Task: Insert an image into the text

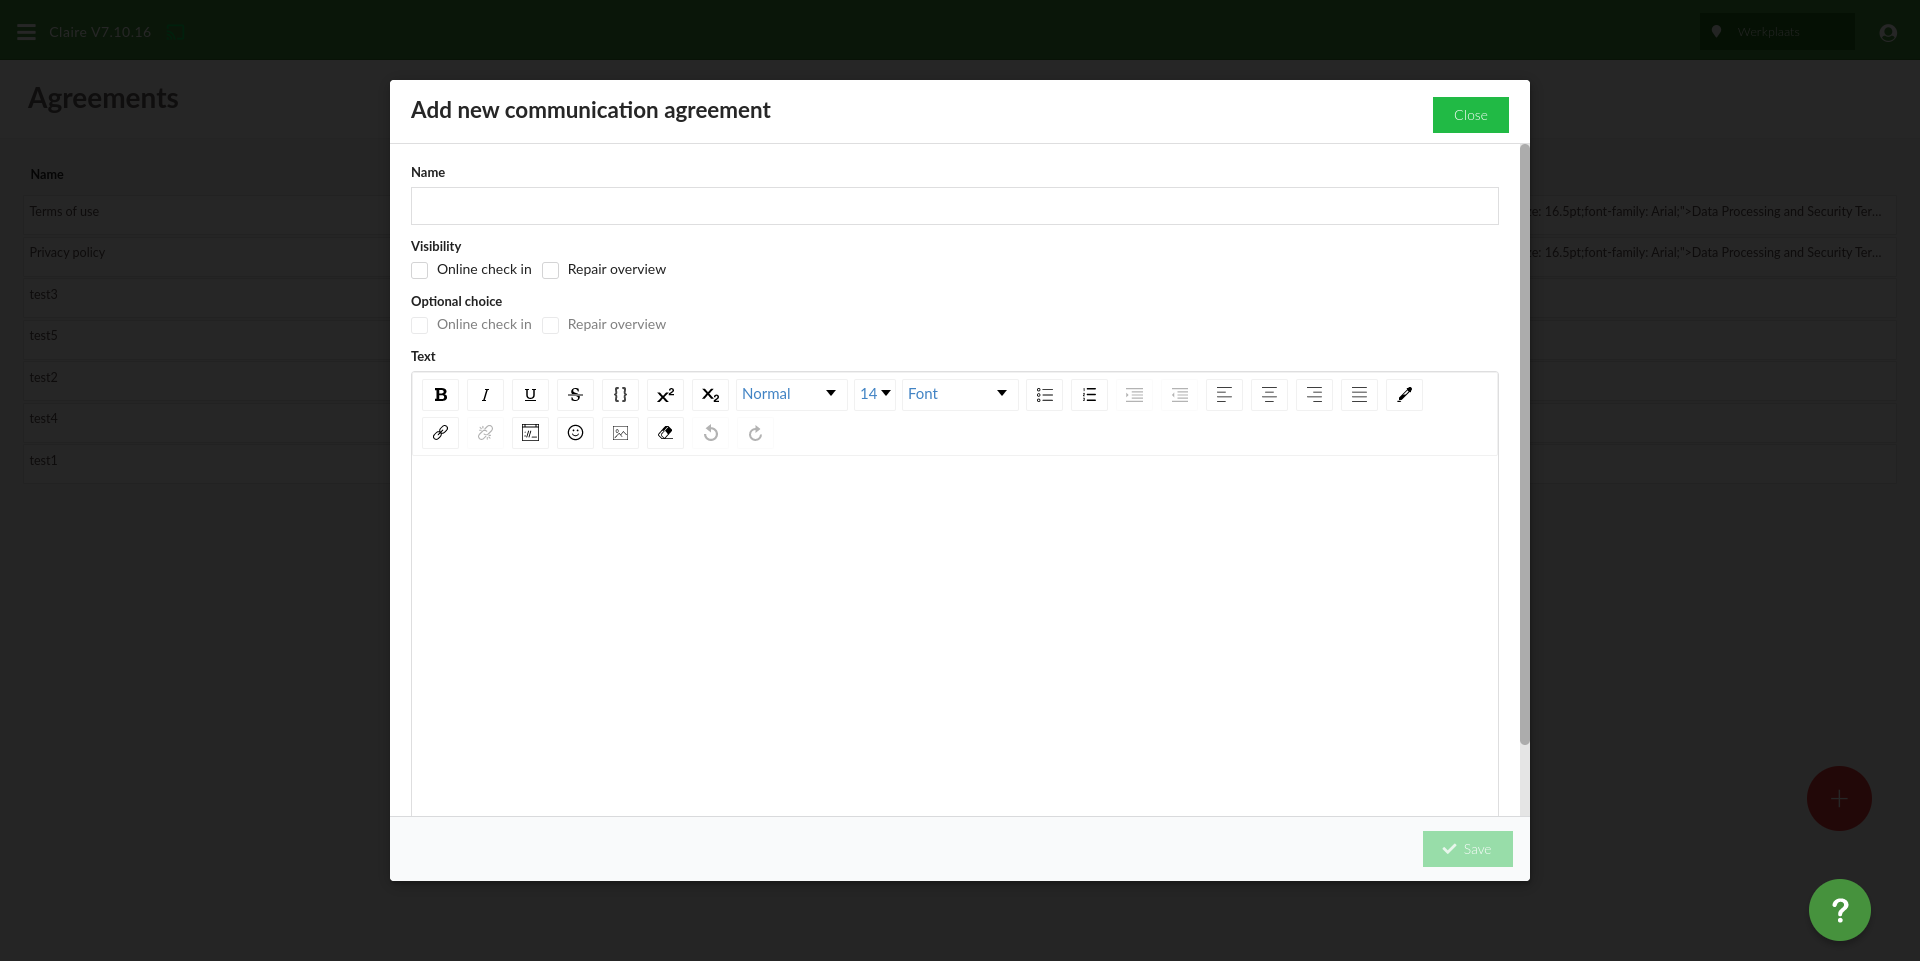Action: tap(620, 433)
